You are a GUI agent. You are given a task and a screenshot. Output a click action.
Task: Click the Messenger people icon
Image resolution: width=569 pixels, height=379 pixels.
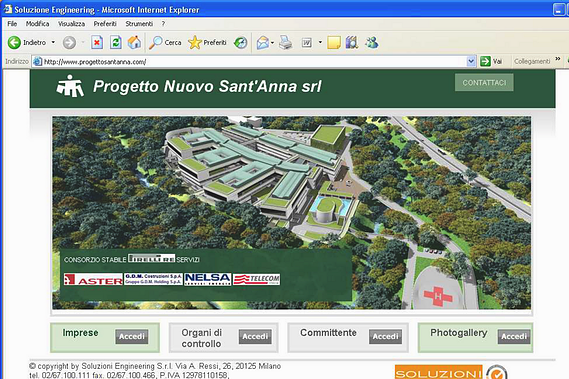point(372,42)
